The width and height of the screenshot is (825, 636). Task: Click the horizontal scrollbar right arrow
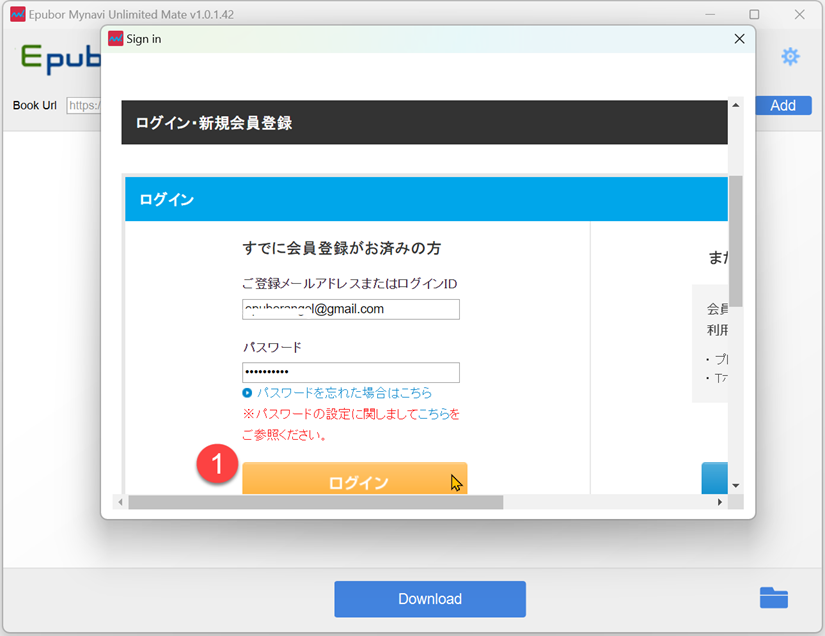pyautogui.click(x=720, y=502)
